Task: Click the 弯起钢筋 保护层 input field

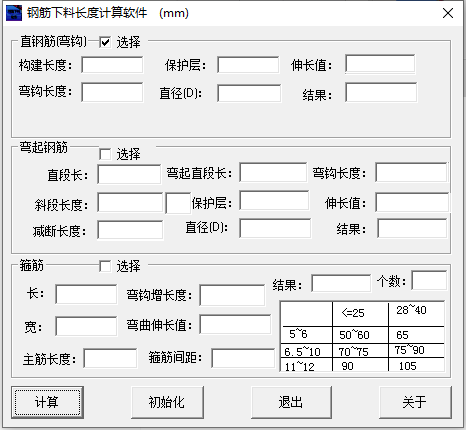Action: coord(274,200)
